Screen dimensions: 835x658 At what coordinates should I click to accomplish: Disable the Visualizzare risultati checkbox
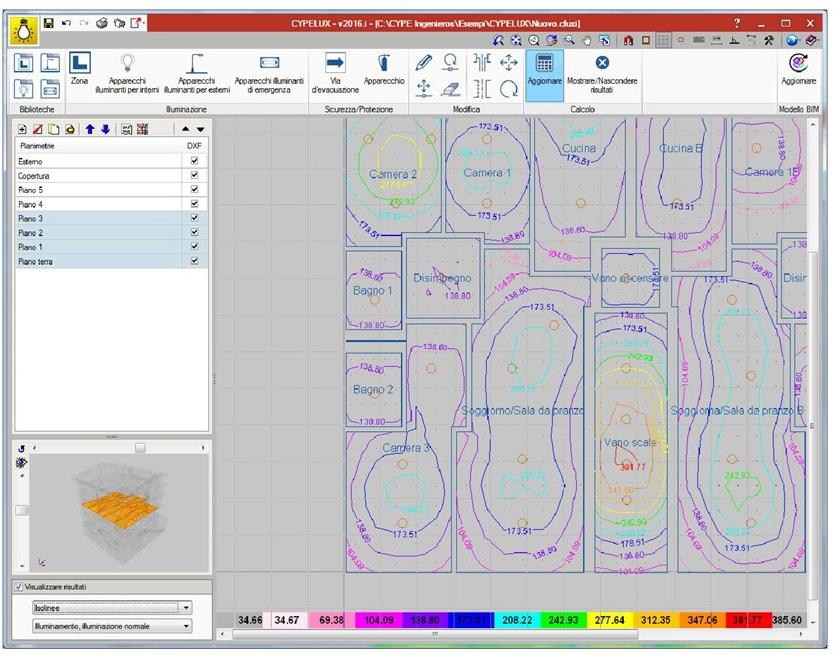19,587
